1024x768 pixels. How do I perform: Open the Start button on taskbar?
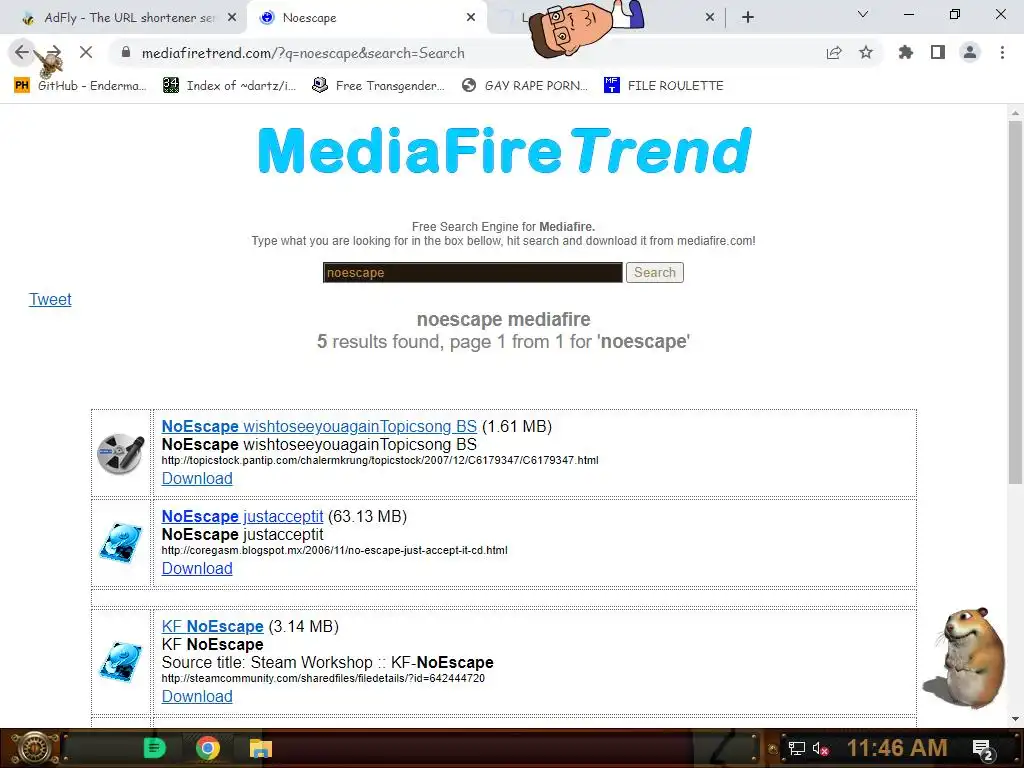pyautogui.click(x=33, y=748)
